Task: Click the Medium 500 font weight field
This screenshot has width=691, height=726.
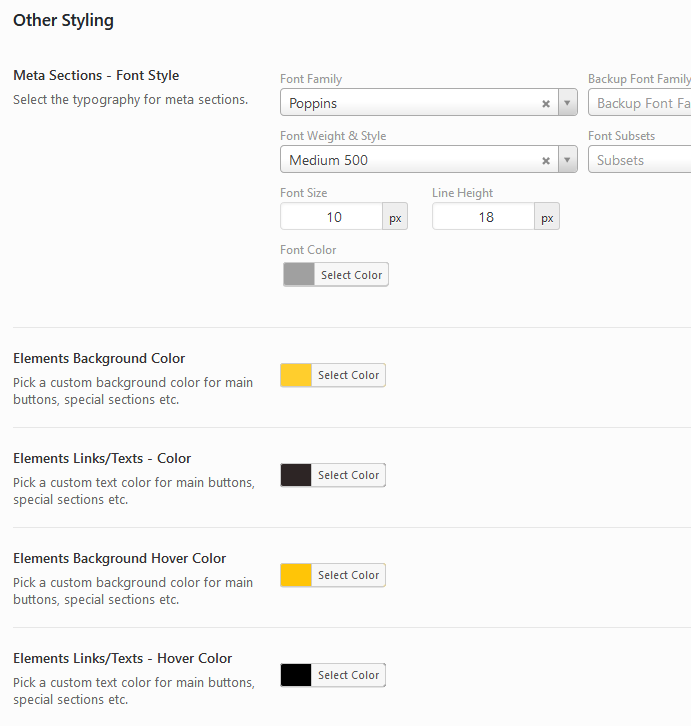Action: (x=410, y=160)
